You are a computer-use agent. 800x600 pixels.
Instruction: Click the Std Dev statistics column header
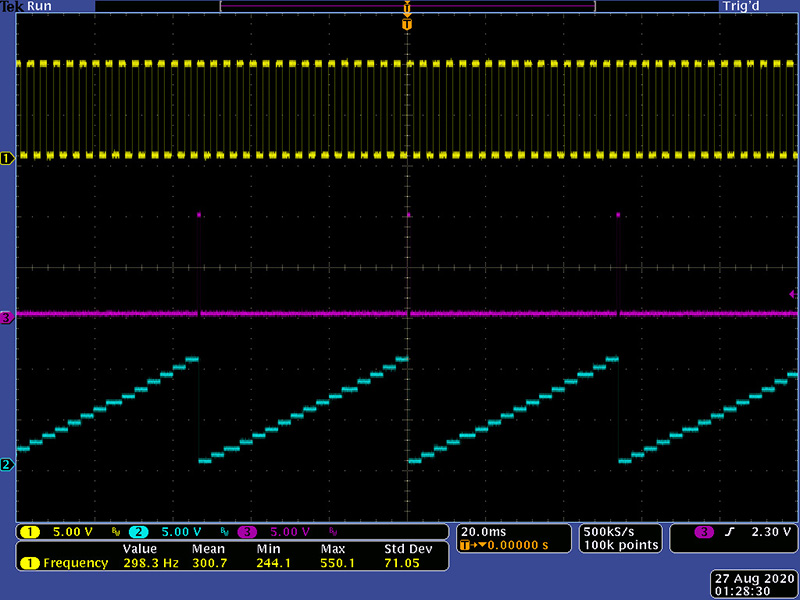[407, 549]
